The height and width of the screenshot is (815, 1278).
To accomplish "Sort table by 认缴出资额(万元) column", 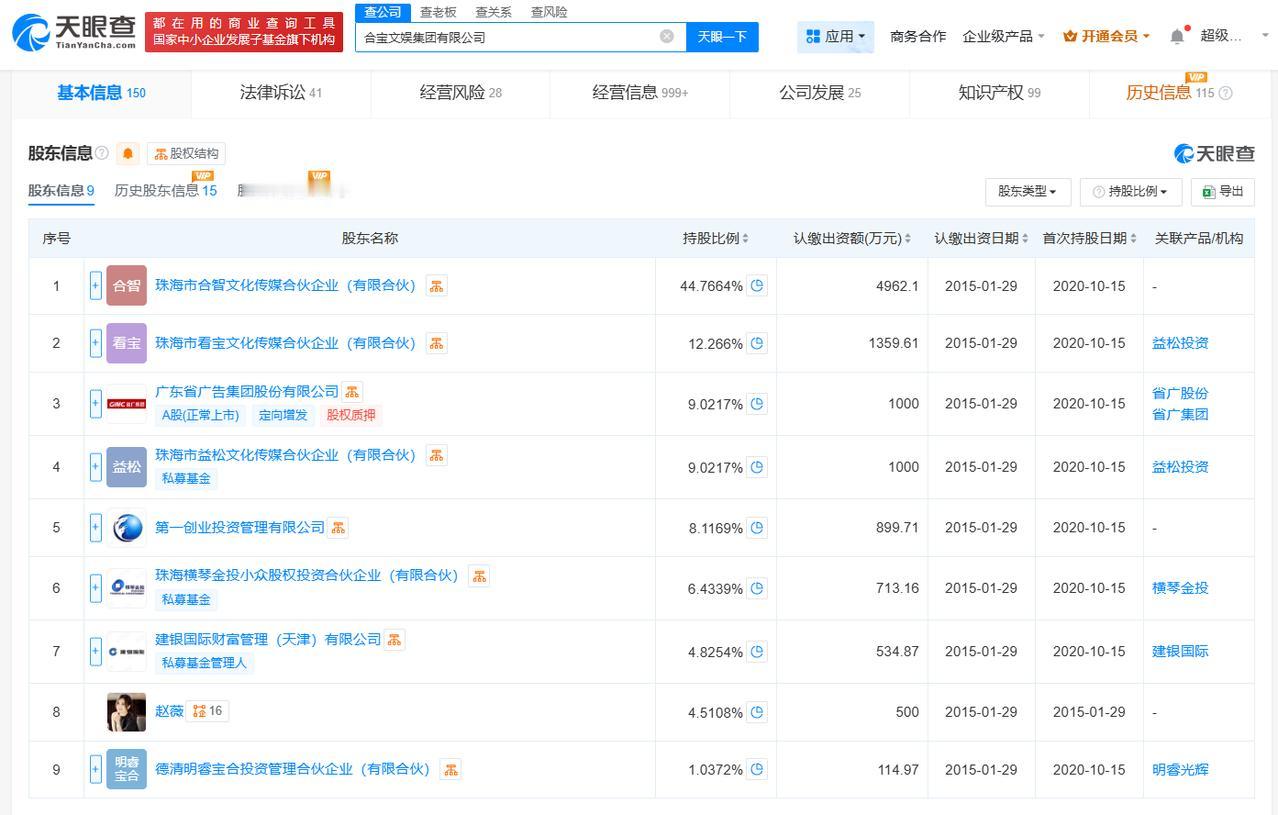I will click(852, 238).
